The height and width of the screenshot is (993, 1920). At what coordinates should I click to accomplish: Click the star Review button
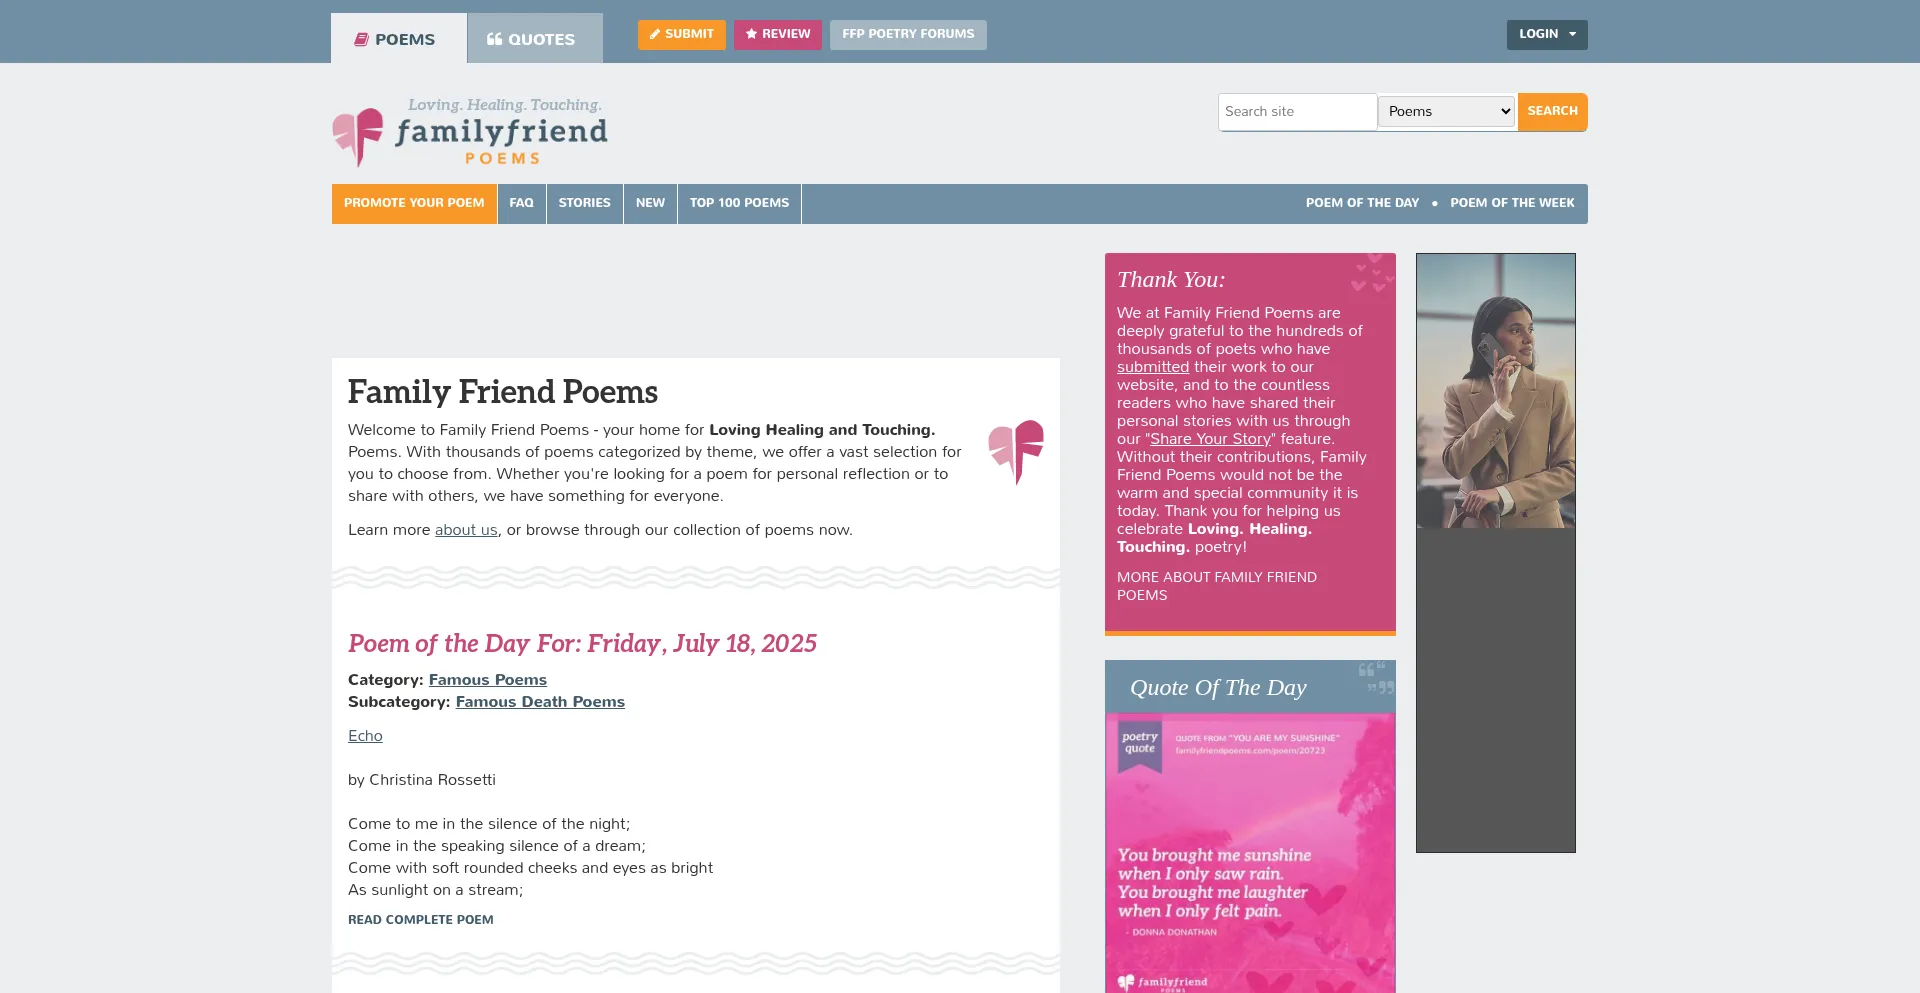tap(777, 35)
